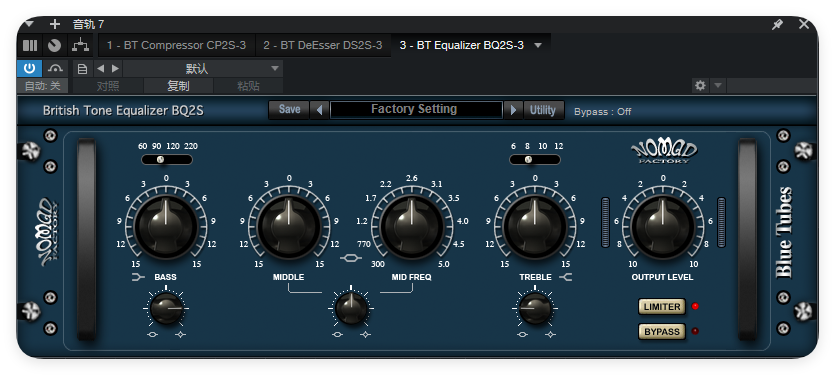Go to next host preset
Image resolution: width=835 pixels, height=375 pixels.
pyautogui.click(x=115, y=69)
